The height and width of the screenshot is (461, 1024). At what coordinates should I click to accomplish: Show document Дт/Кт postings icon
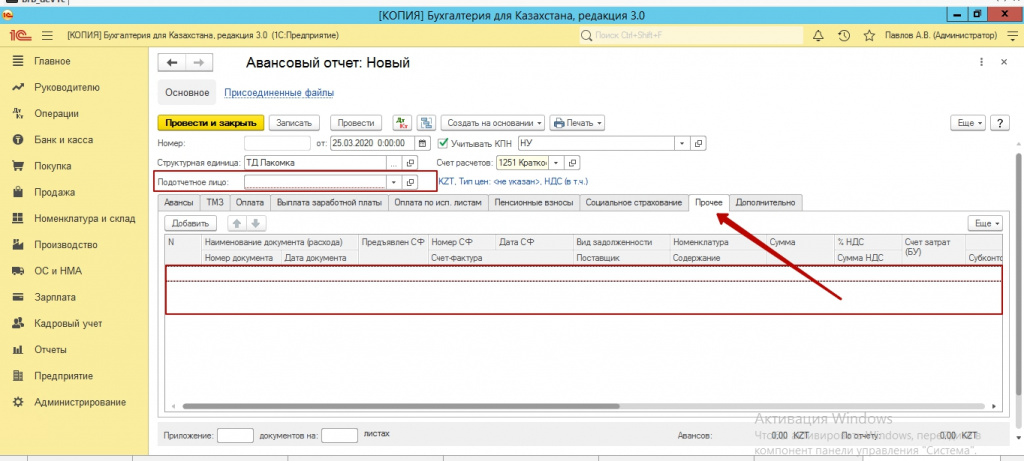coord(402,123)
